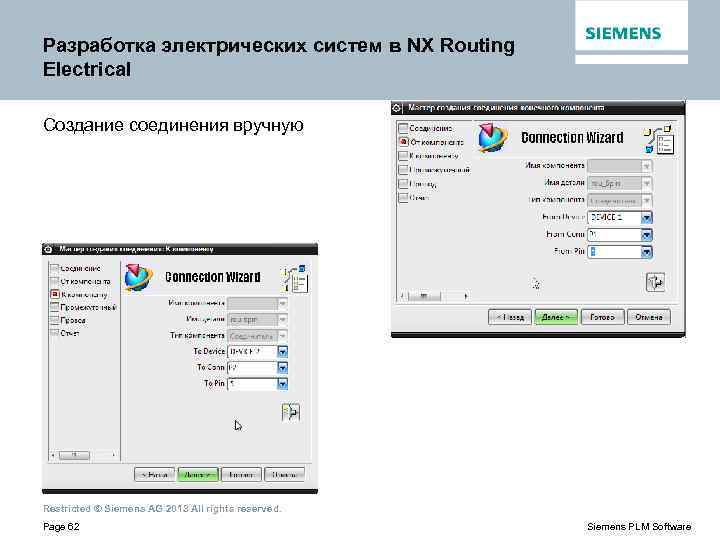The height and width of the screenshot is (540, 720).
Task: Click the slide title 'Разработка электрических систем'
Action: tap(212, 45)
